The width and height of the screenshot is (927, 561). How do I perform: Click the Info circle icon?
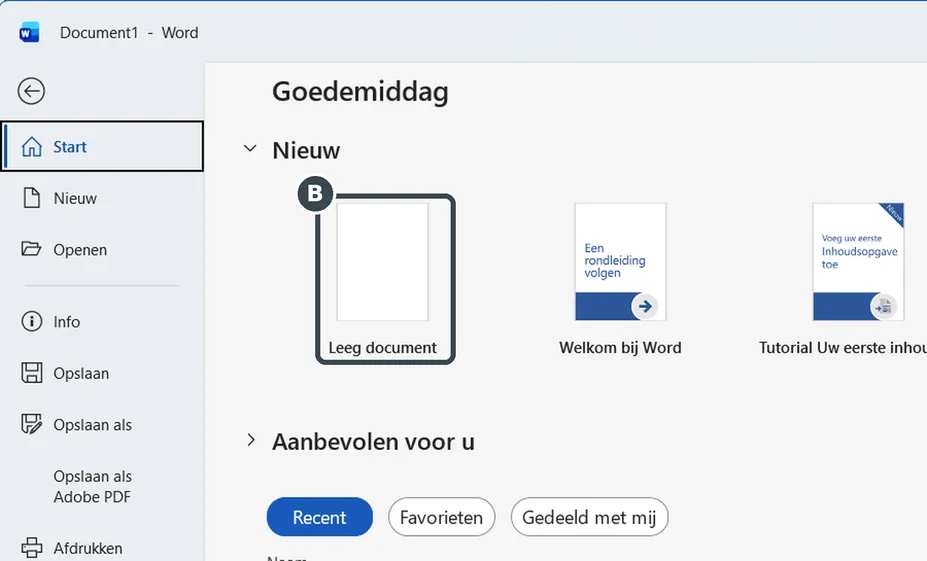click(31, 322)
